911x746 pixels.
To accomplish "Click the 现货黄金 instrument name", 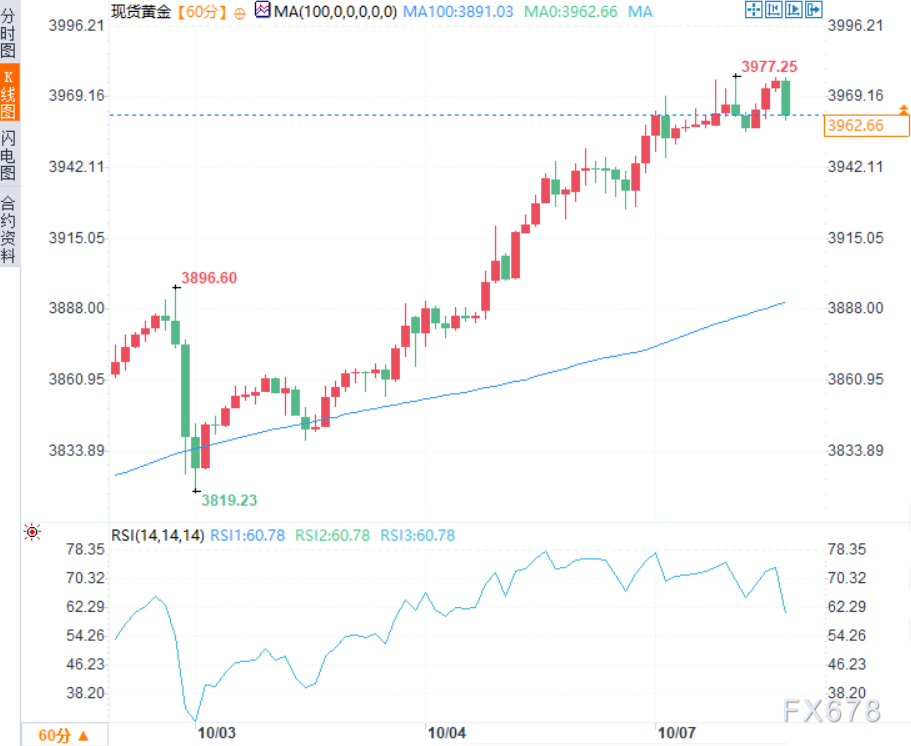I will [x=139, y=12].
